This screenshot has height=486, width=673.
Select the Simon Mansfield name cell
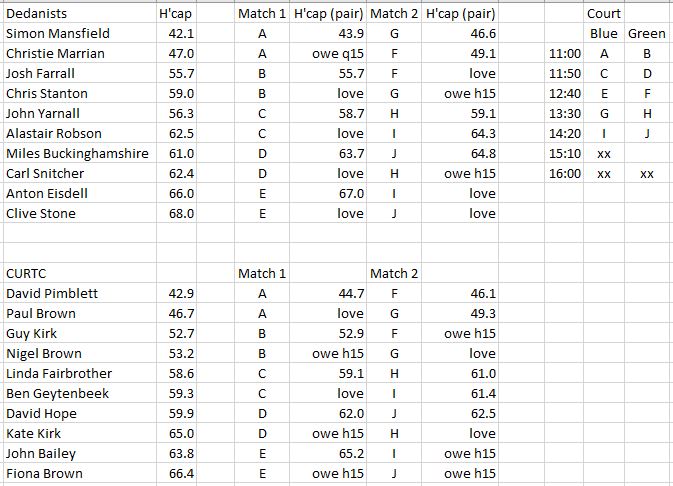(58, 34)
